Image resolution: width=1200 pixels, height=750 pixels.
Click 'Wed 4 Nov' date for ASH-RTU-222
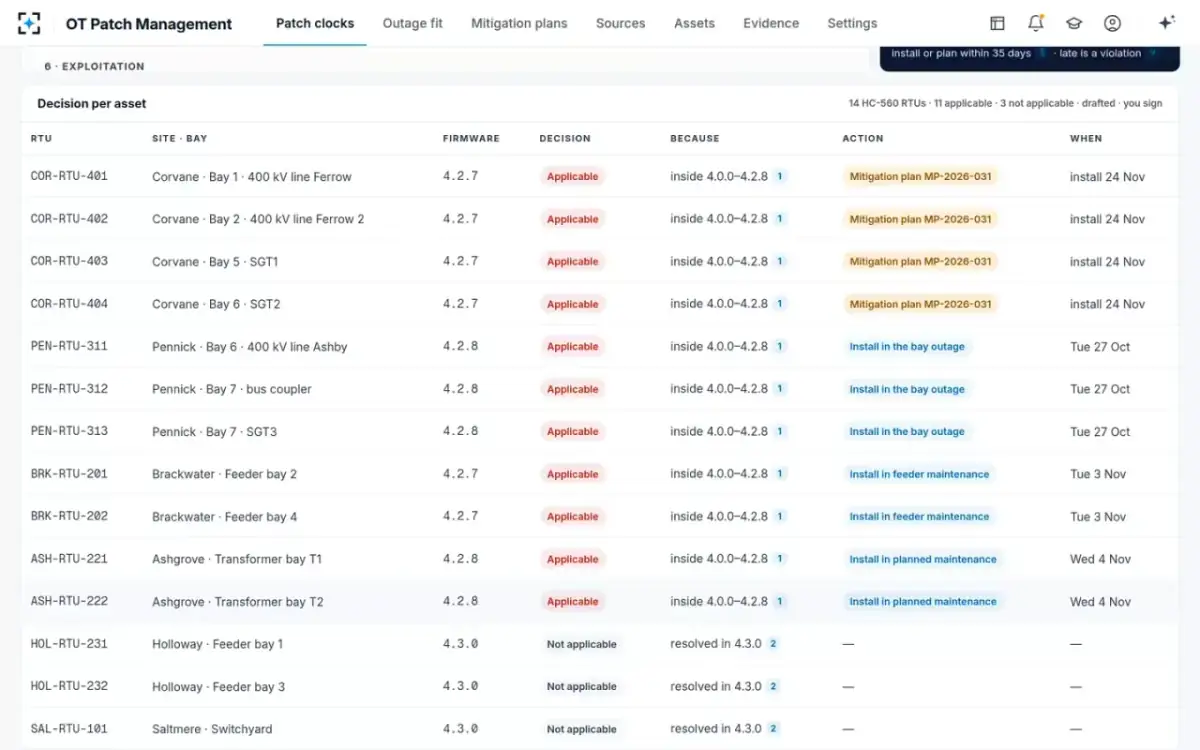pos(1100,602)
